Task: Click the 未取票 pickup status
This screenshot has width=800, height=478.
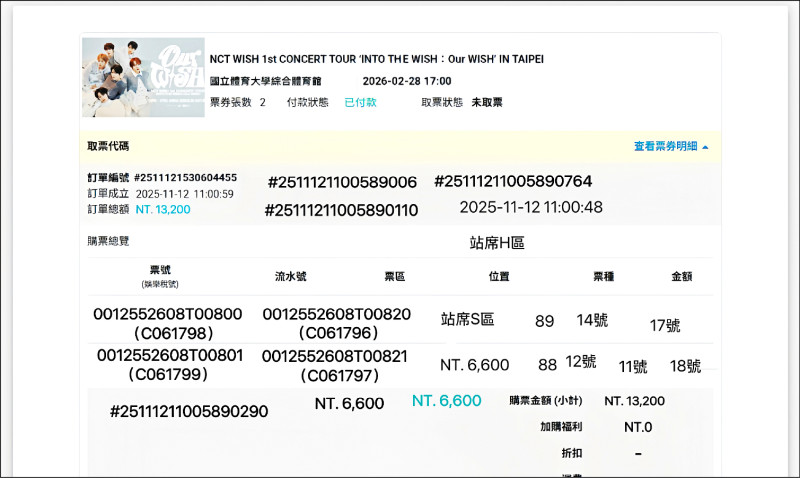Action: [x=487, y=102]
